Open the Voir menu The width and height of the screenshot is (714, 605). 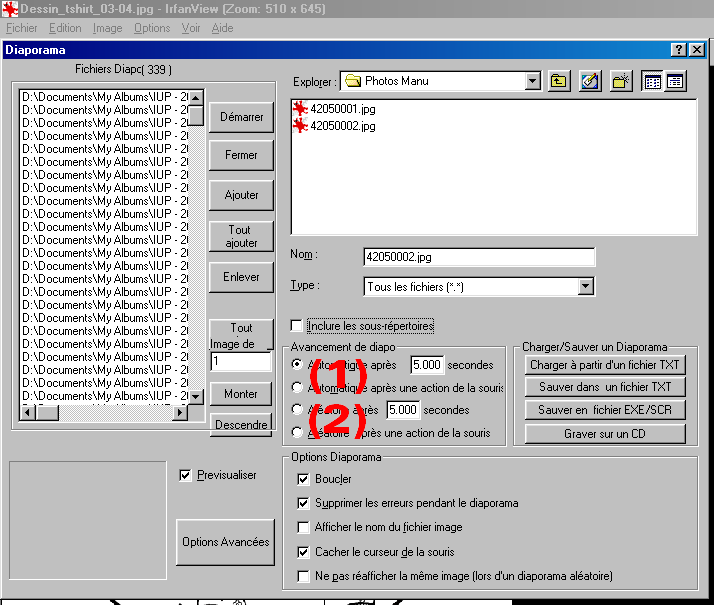click(191, 28)
